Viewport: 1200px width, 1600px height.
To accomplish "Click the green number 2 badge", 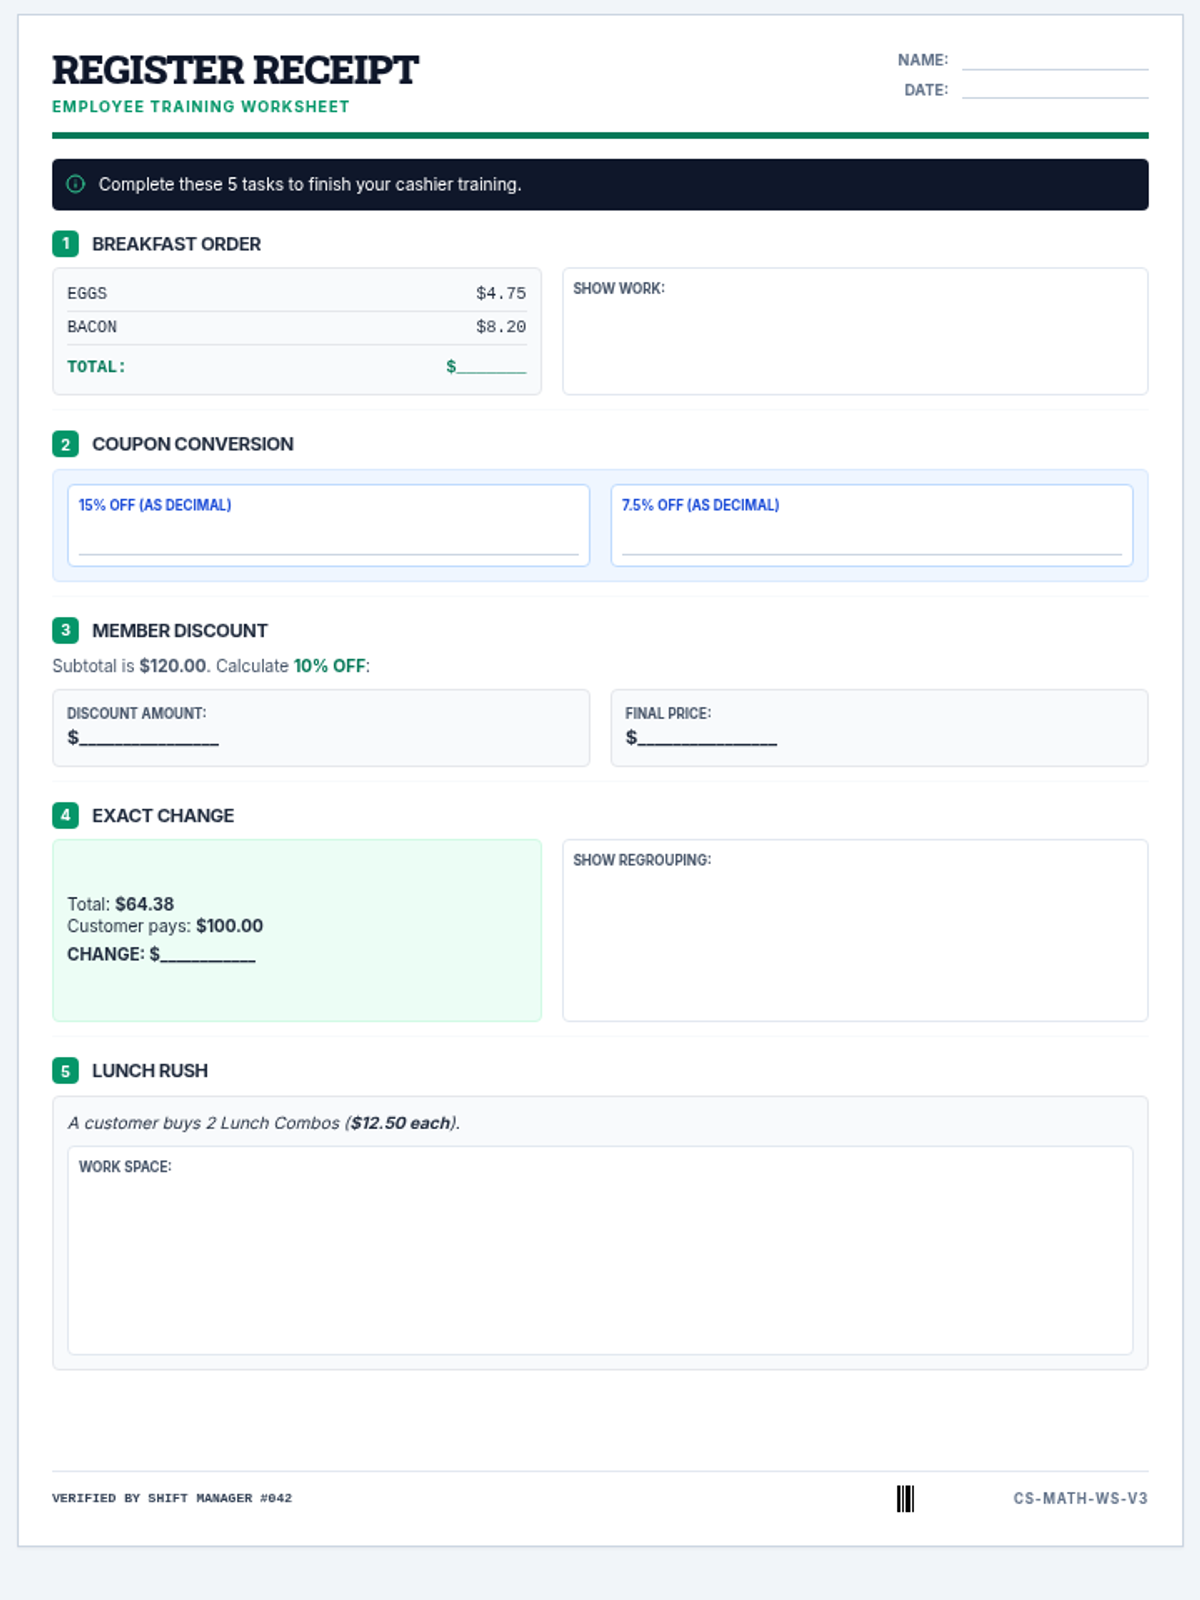I will [x=65, y=444].
